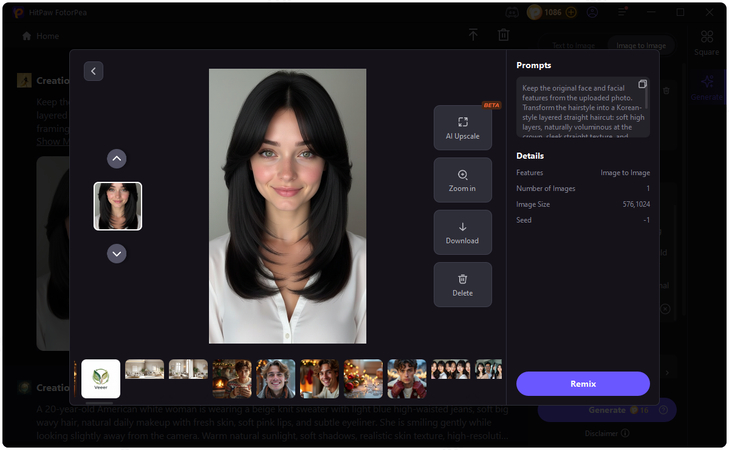Open the Disclaimer link

point(606,433)
